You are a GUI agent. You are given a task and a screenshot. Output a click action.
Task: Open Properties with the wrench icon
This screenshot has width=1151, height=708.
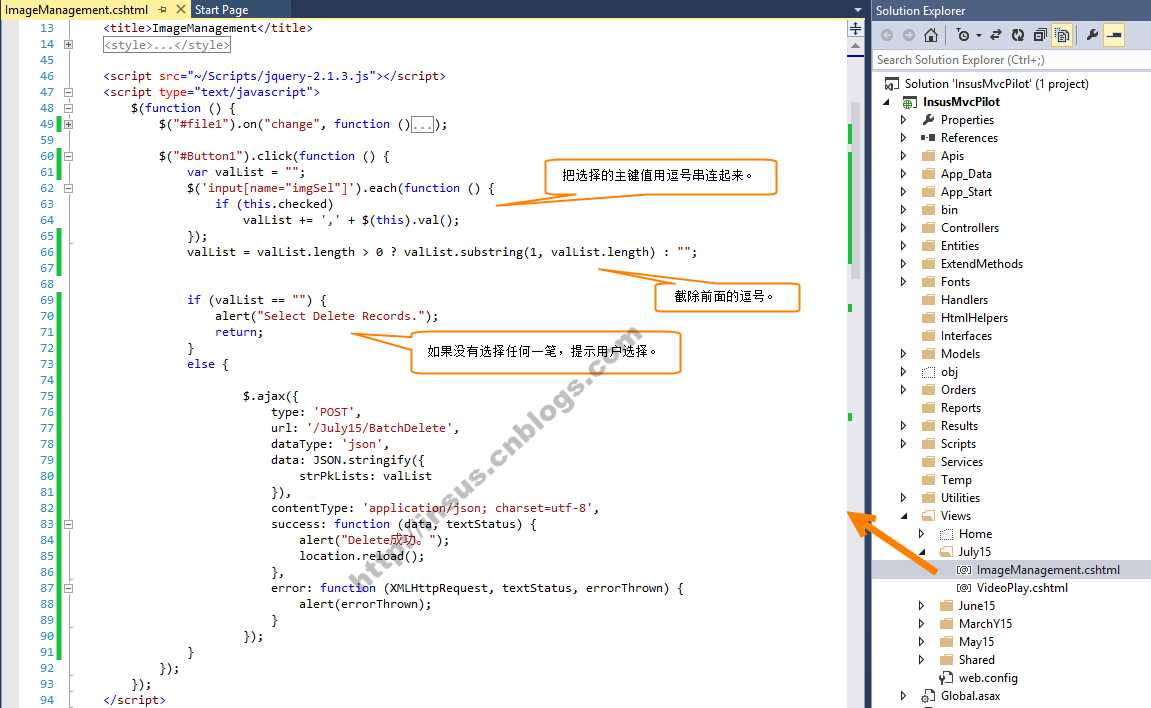tap(1092, 34)
